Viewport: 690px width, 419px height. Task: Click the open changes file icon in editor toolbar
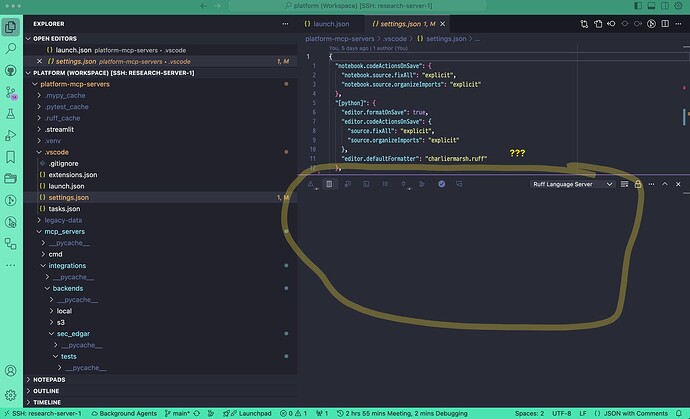pyautogui.click(x=598, y=24)
